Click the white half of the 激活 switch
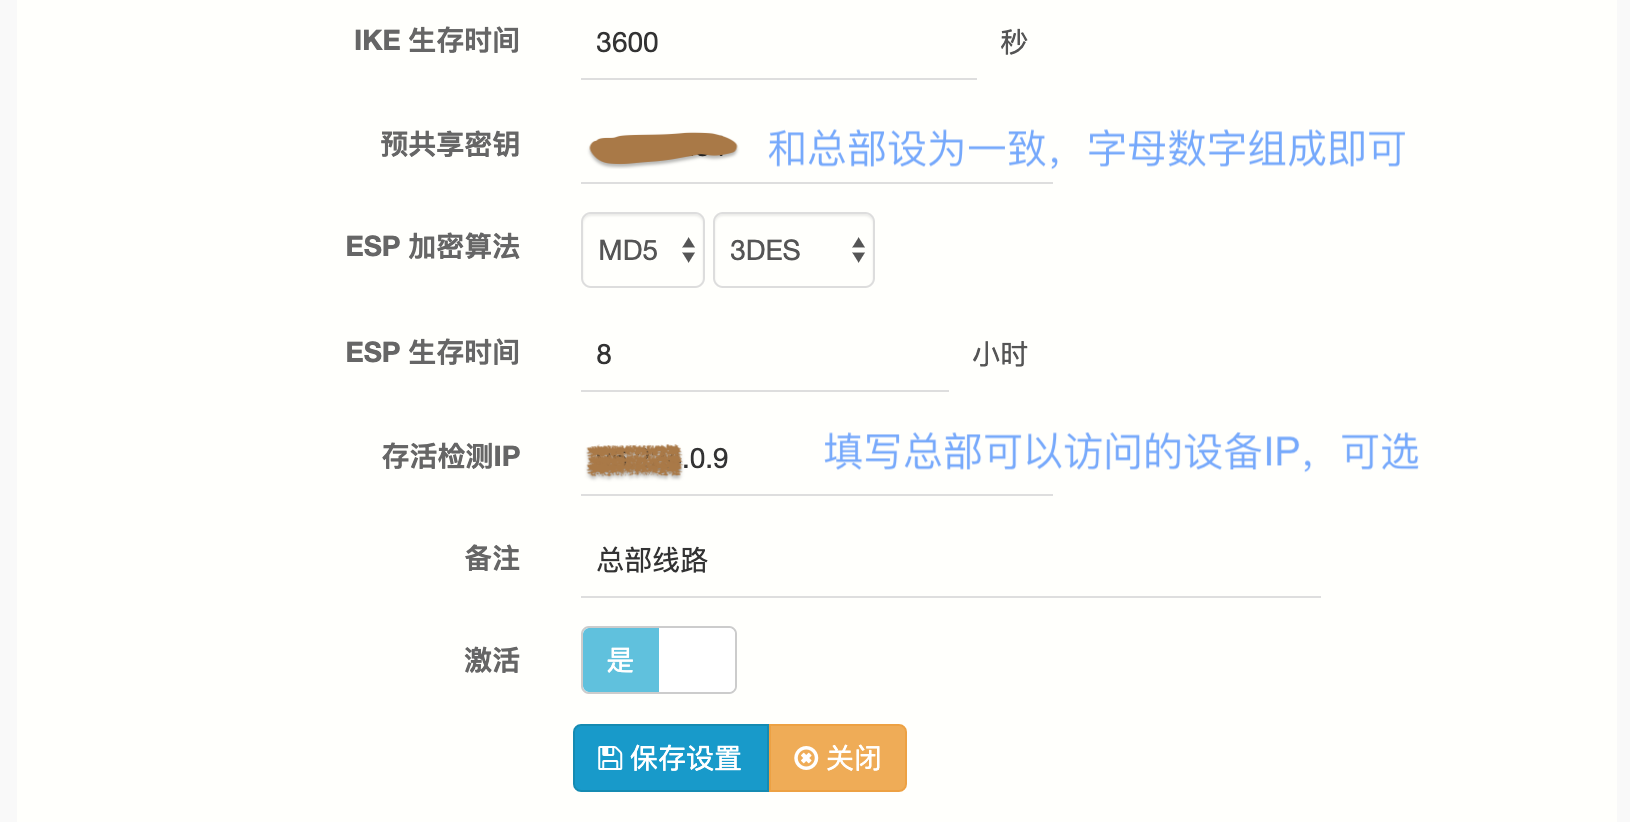 (x=697, y=660)
